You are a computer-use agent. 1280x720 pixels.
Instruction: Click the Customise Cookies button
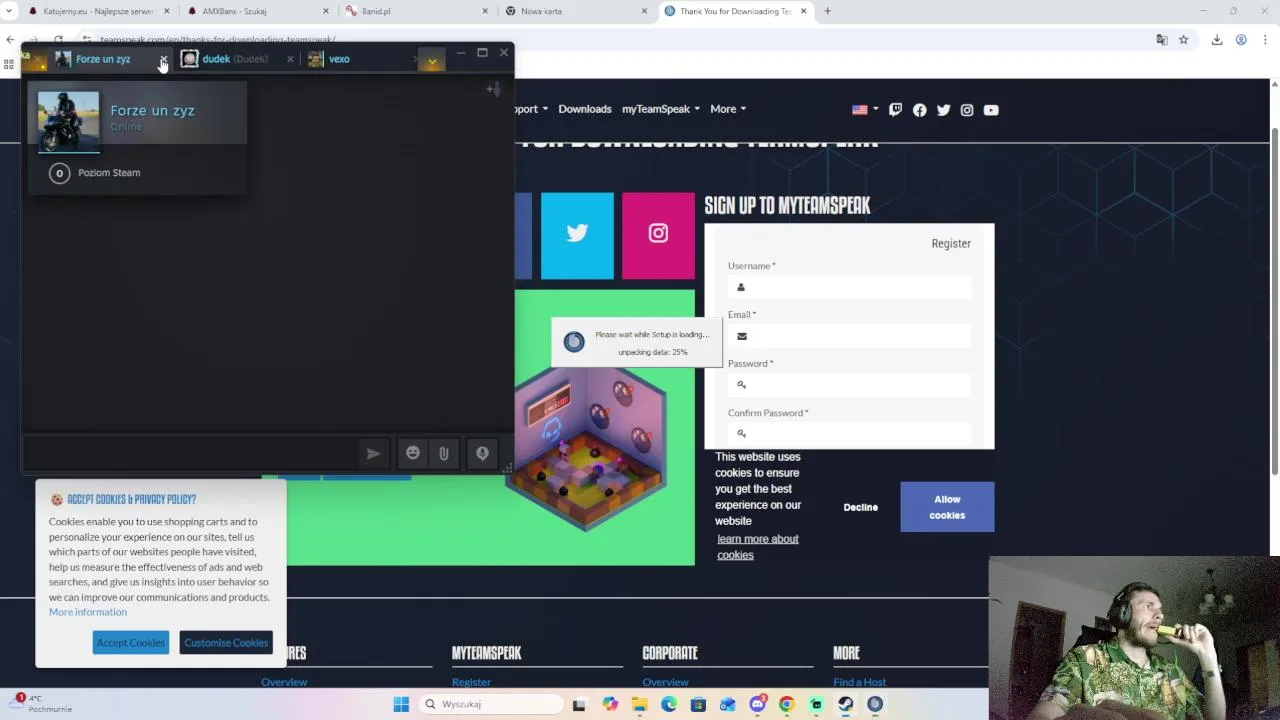(226, 643)
